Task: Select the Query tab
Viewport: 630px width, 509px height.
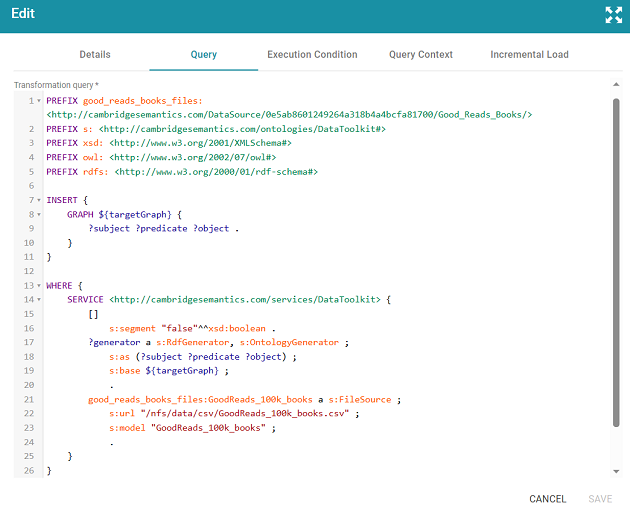Action: (203, 55)
